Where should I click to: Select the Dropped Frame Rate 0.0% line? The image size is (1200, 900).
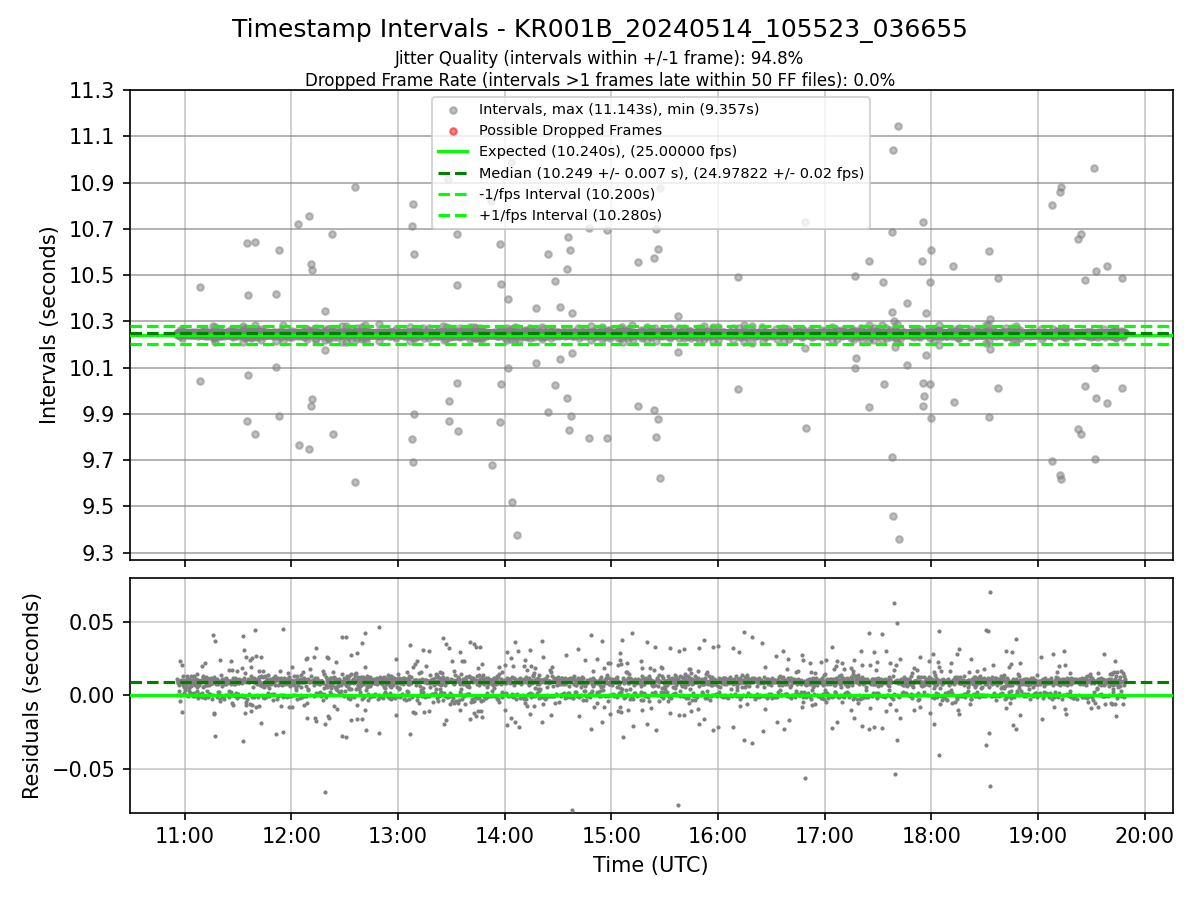click(x=599, y=80)
